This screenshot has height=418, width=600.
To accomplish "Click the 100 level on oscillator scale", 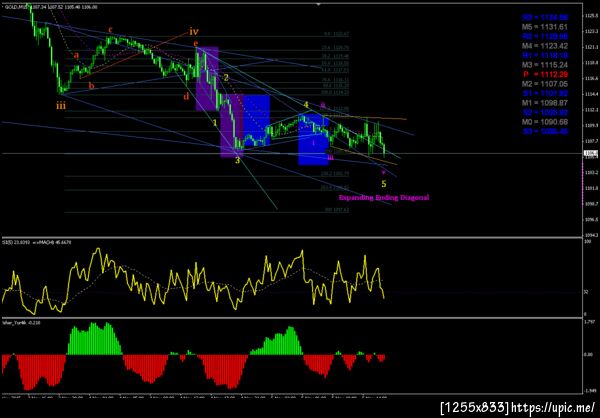I will (588, 242).
